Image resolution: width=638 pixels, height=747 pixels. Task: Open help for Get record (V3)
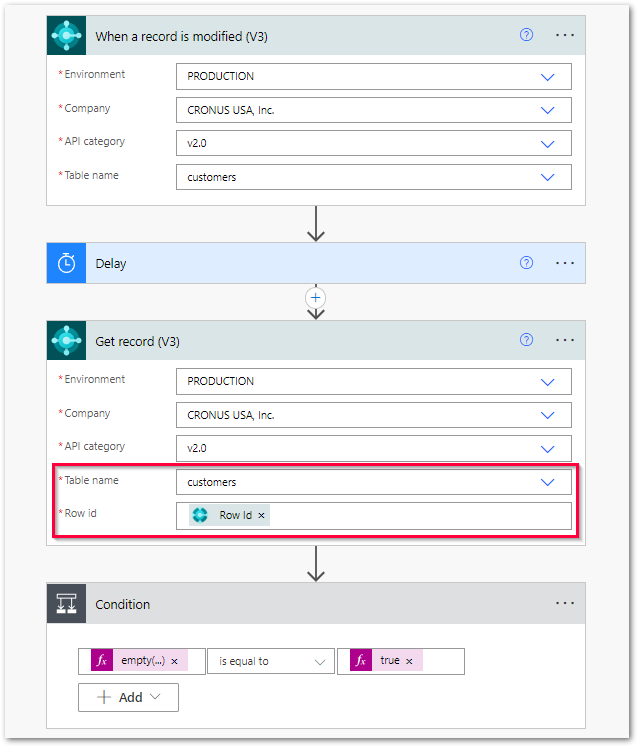point(526,340)
